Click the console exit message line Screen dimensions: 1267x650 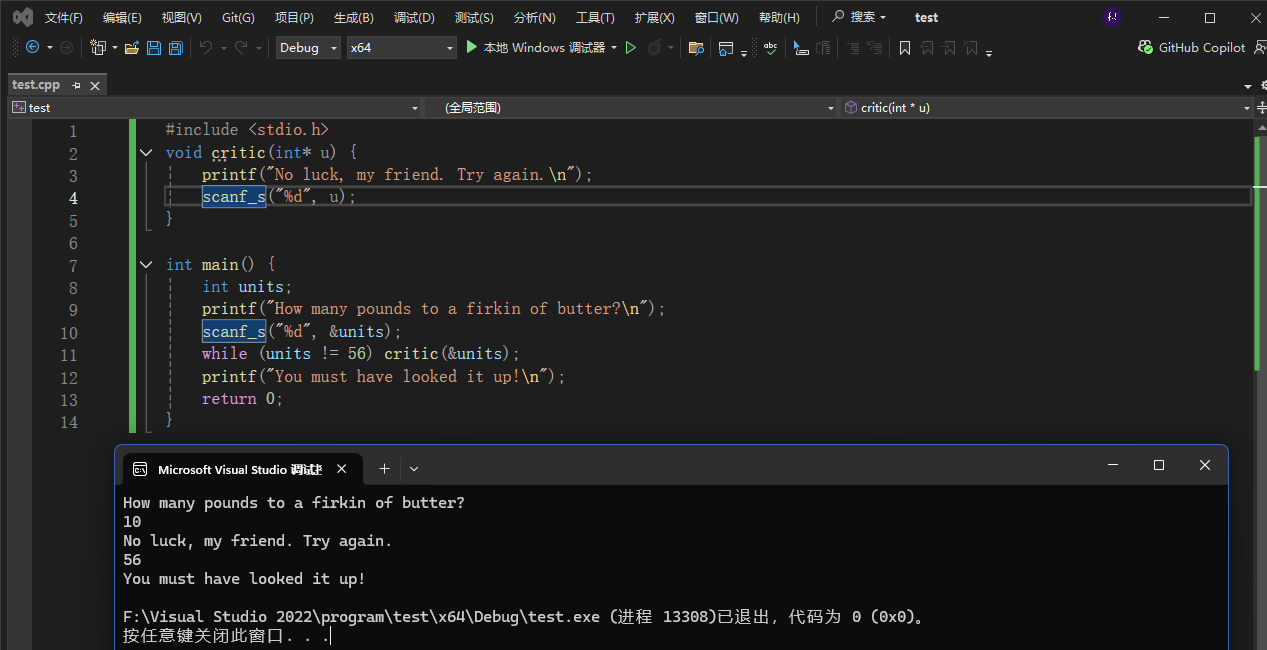pos(526,617)
